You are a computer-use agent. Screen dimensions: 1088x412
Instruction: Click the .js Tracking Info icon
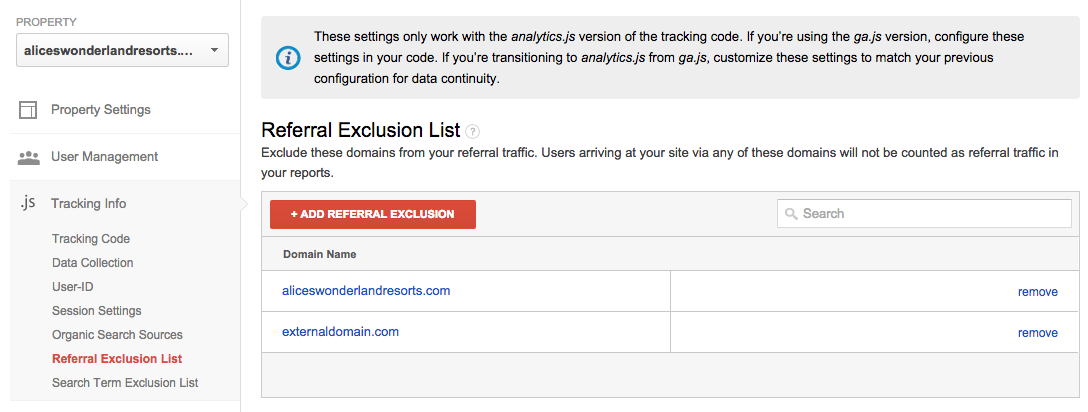[x=27, y=203]
